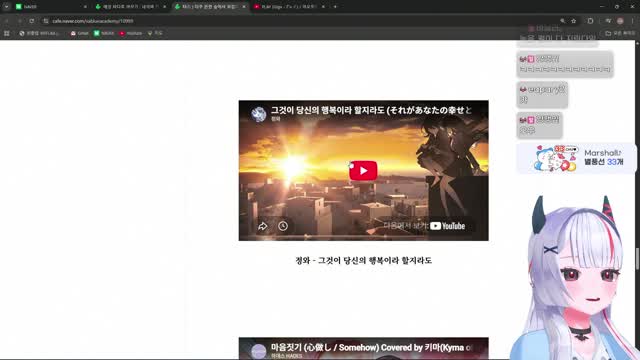Open the all bookmarks folder
The height and width of the screenshot is (360, 640).
point(620,33)
